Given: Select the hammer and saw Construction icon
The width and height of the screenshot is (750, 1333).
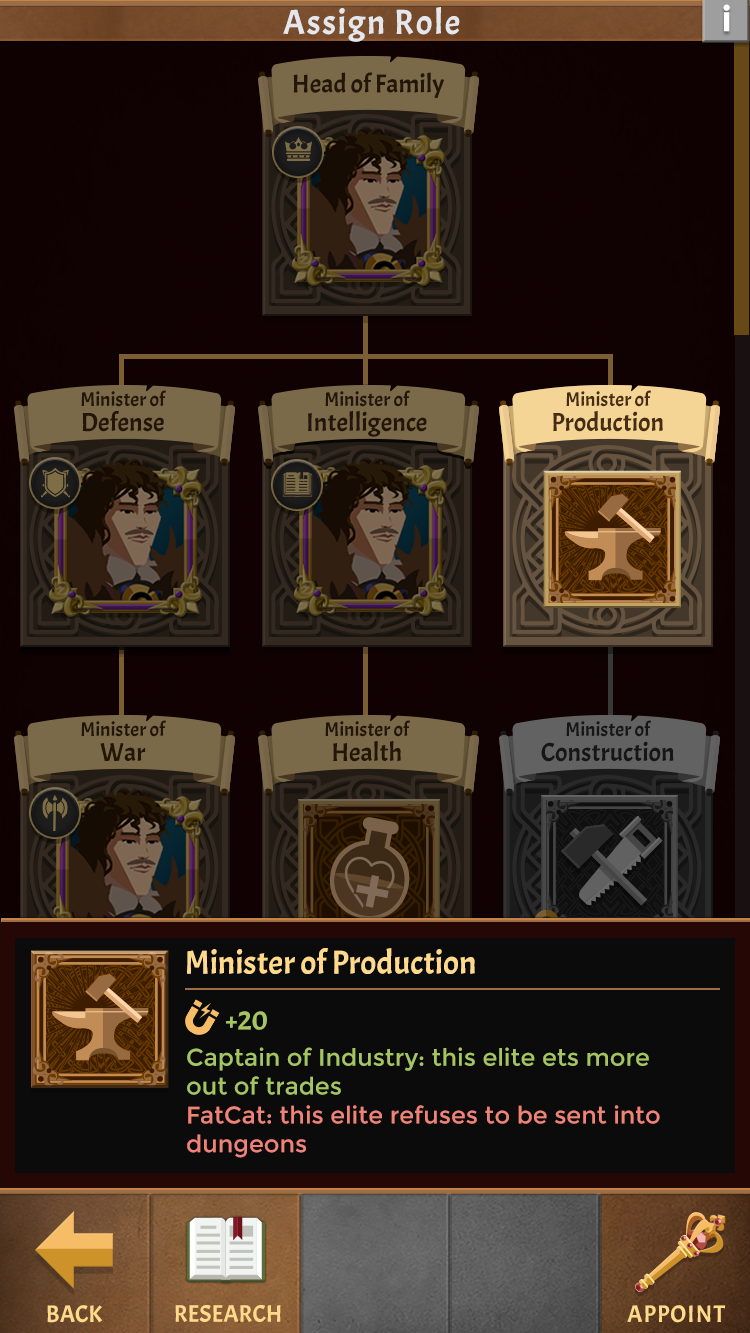Looking at the screenshot, I should tap(609, 857).
